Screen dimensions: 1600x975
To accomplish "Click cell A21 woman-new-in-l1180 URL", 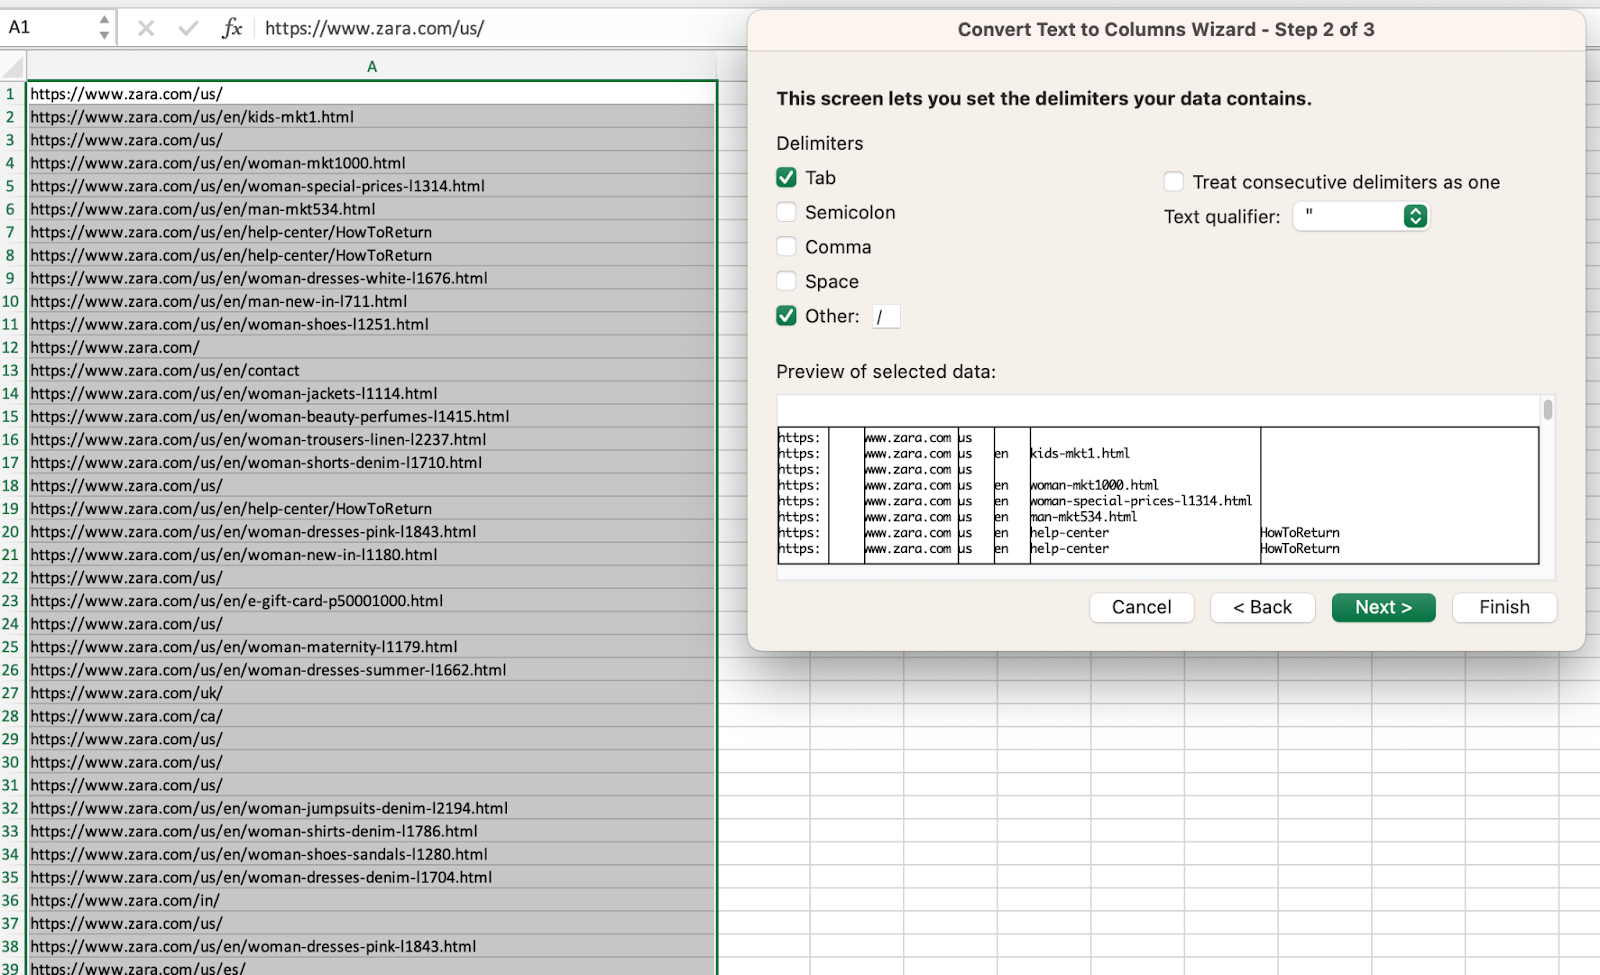I will click(x=372, y=554).
